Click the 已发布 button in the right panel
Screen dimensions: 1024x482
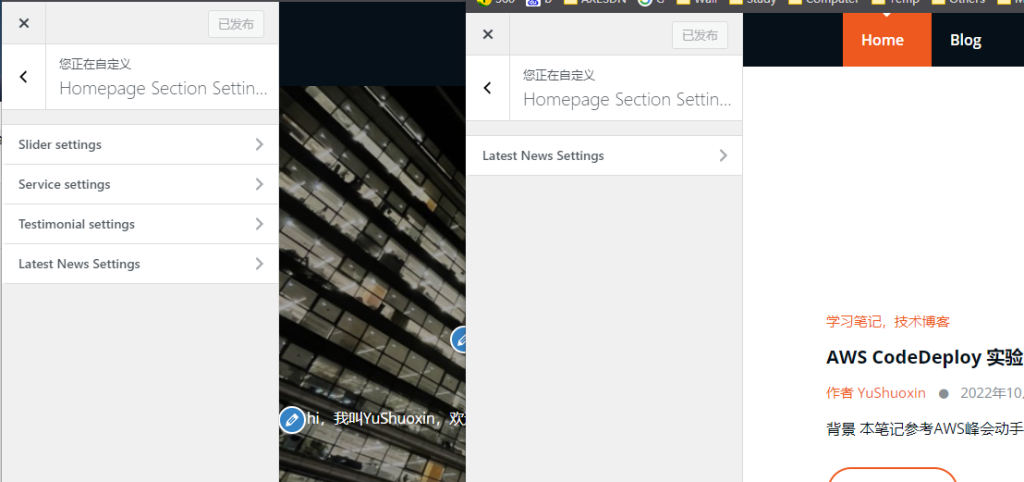[700, 35]
